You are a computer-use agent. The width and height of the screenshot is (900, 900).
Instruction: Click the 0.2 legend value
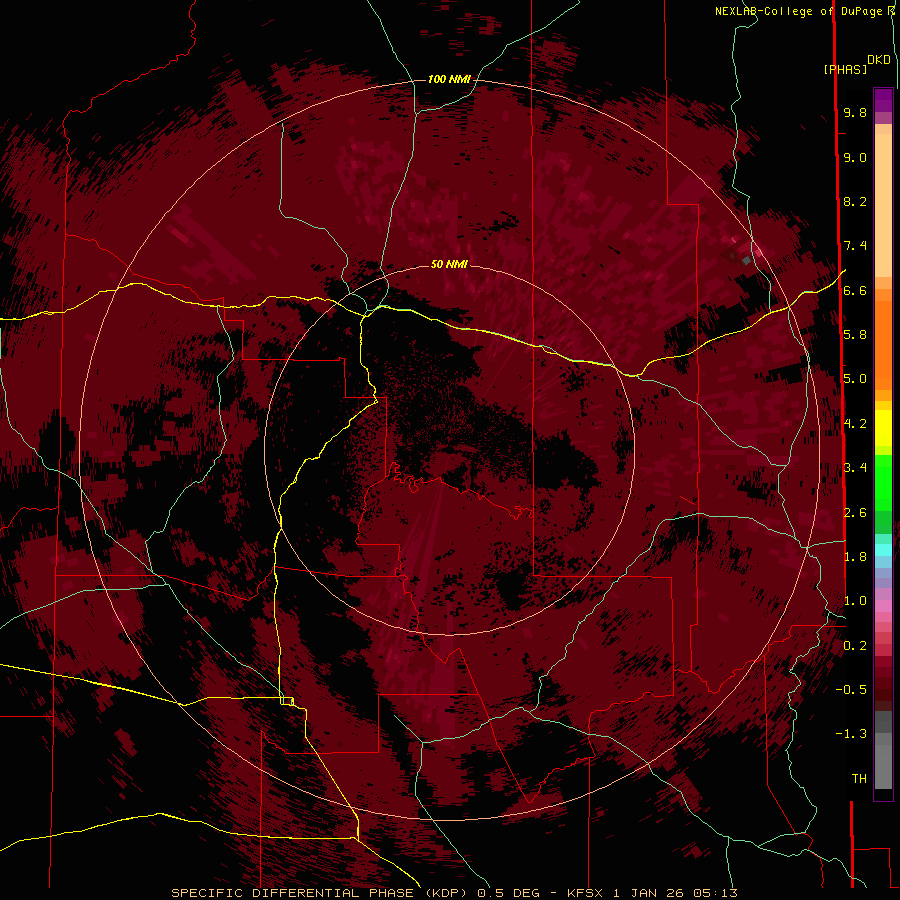point(855,646)
